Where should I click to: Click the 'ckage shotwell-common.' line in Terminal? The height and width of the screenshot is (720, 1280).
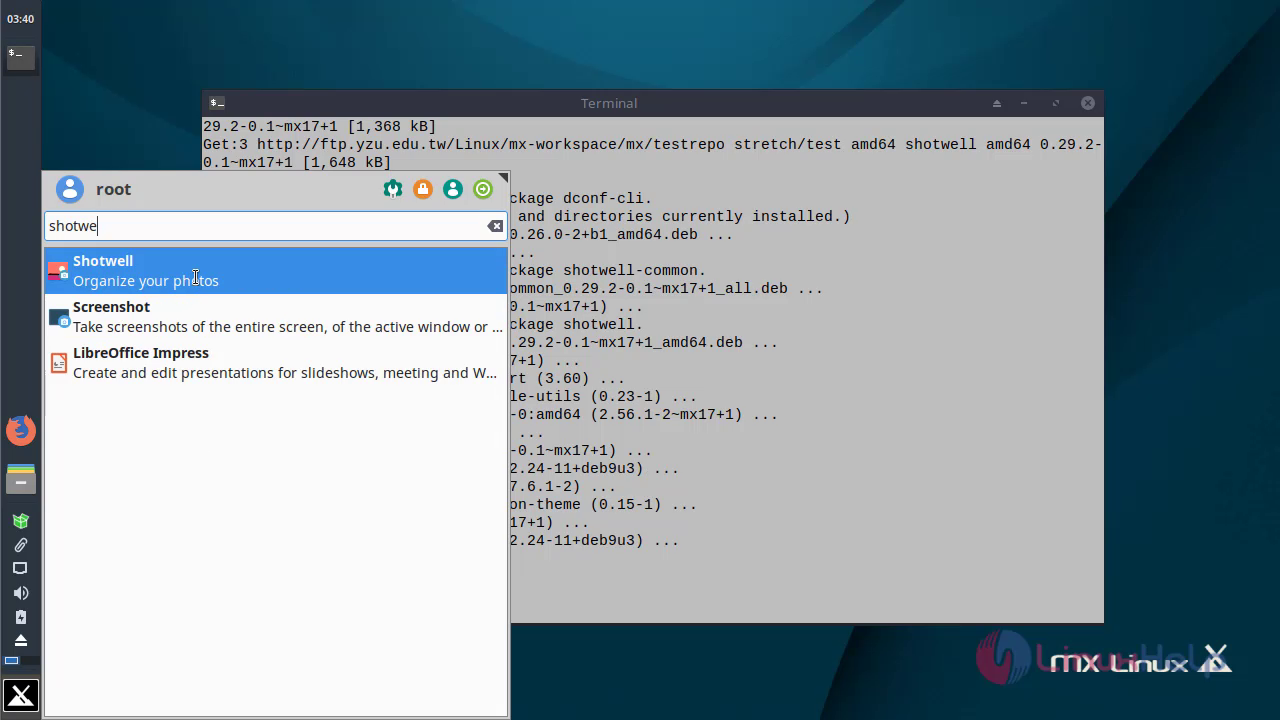click(608, 270)
